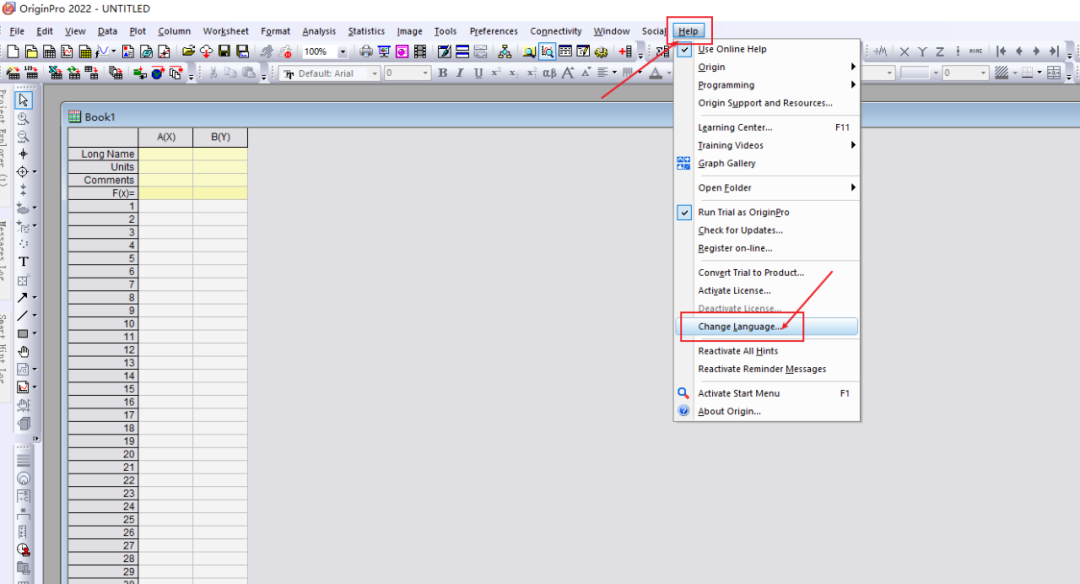Click the Superscript icon
This screenshot has height=584, width=1080.
click(x=496, y=73)
